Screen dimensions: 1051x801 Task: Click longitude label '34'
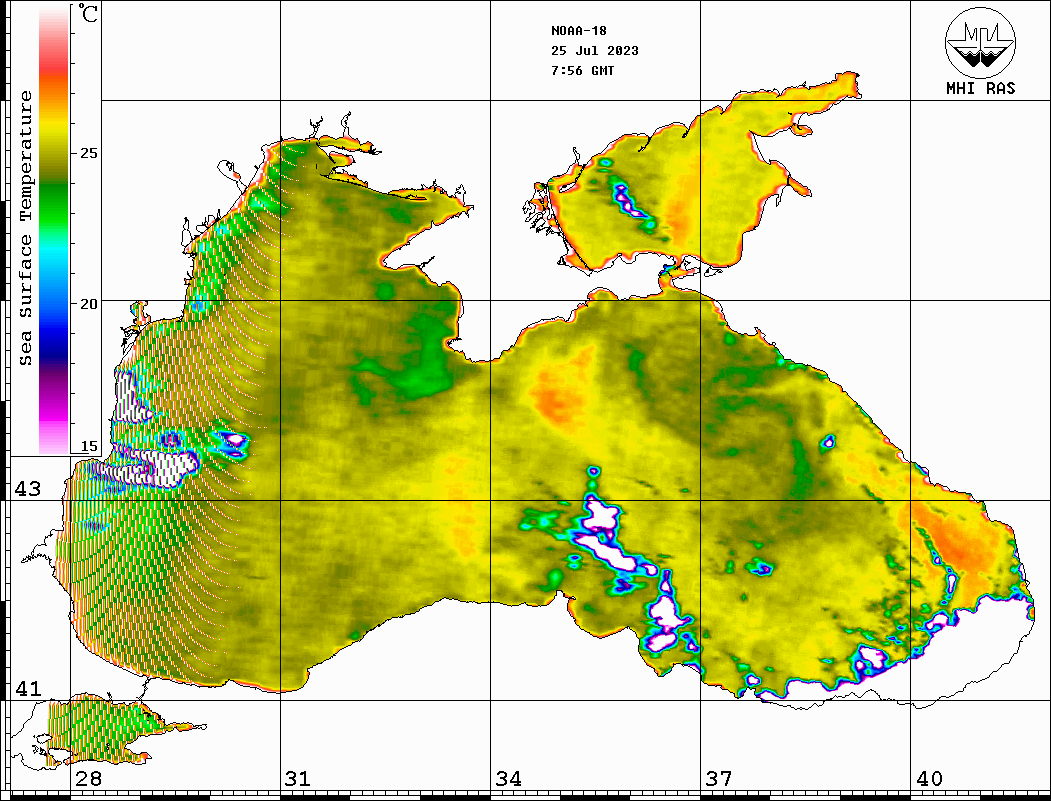pos(508,779)
